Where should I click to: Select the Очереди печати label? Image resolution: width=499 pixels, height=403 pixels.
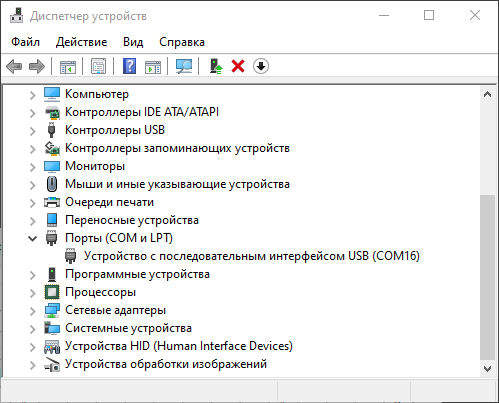(109, 202)
